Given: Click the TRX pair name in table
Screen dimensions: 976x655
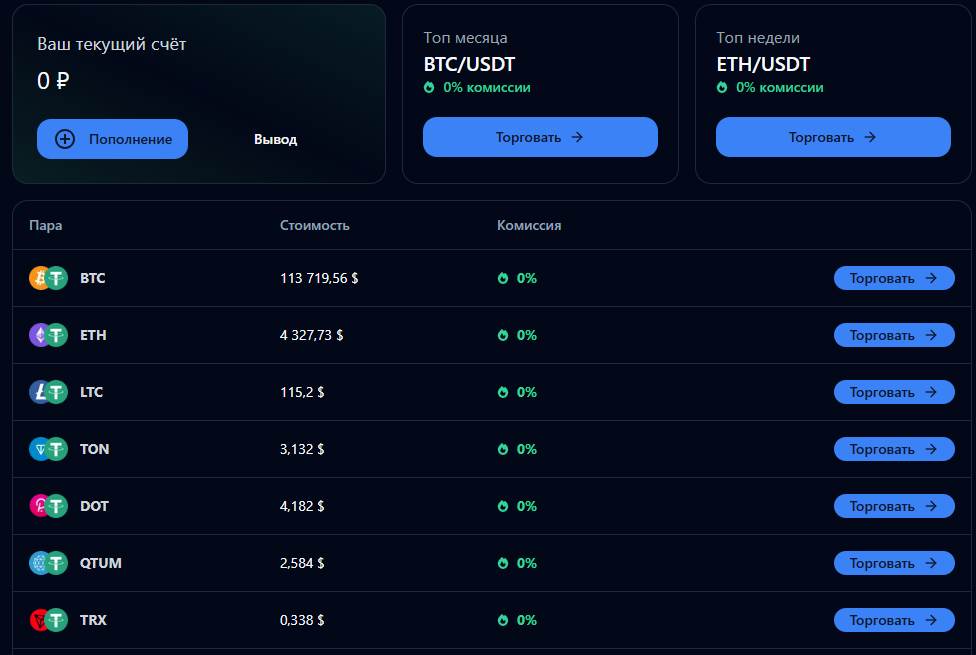Looking at the screenshot, I should pyautogui.click(x=93, y=620).
